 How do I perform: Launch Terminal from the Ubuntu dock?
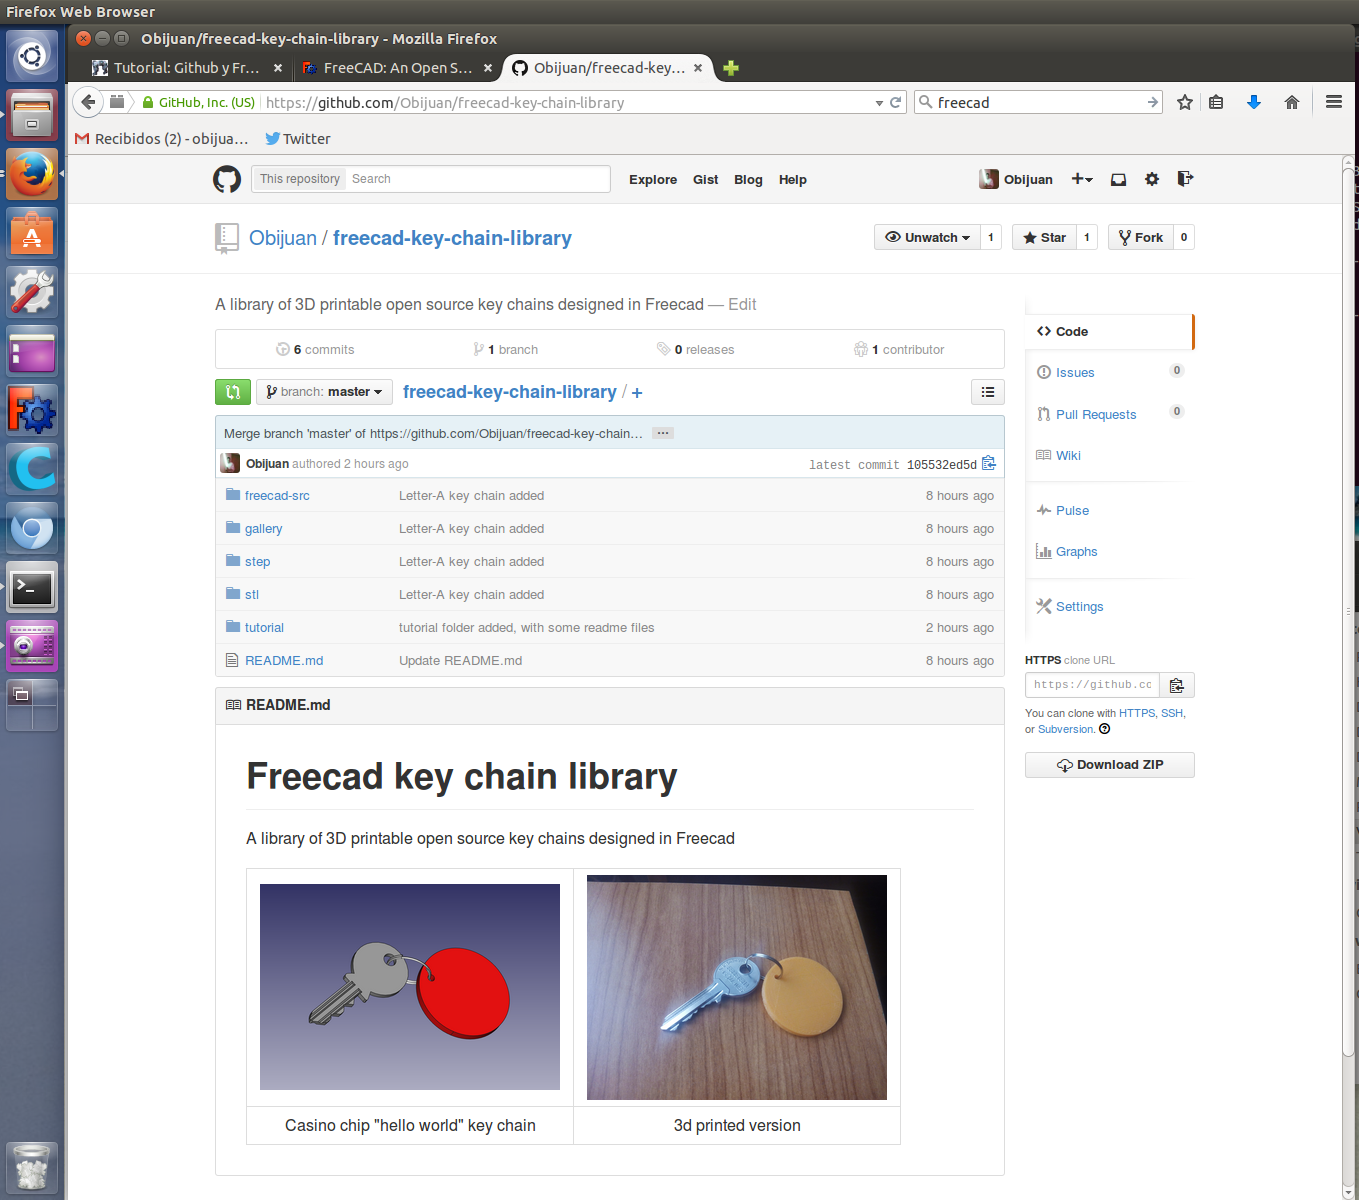click(x=32, y=588)
